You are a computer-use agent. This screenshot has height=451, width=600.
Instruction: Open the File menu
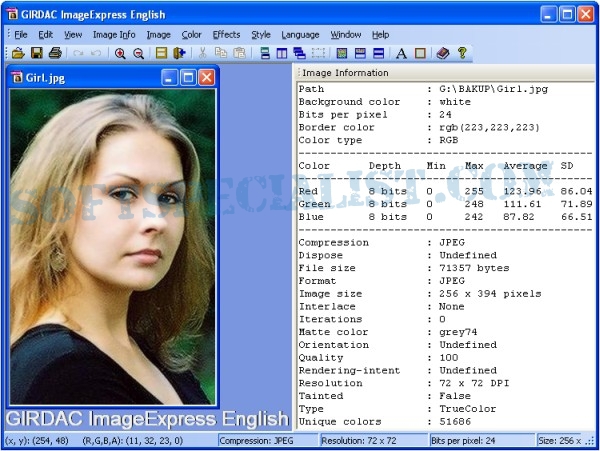pyautogui.click(x=21, y=34)
